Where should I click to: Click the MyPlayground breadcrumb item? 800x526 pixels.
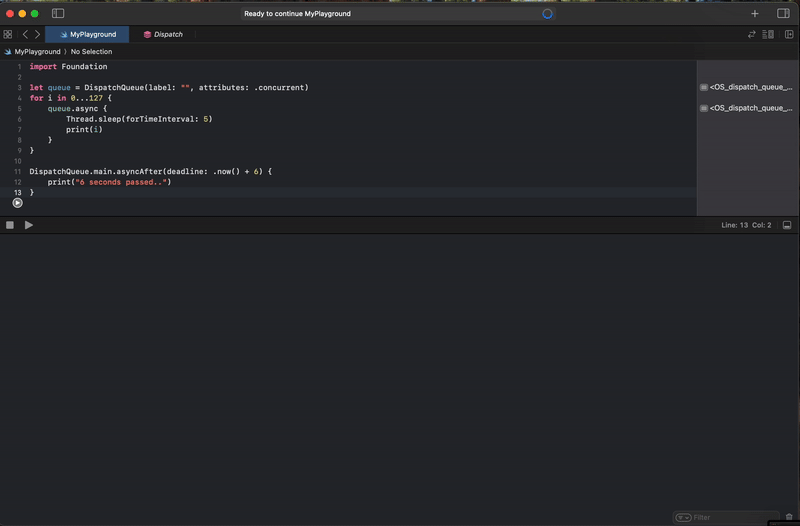click(32, 52)
